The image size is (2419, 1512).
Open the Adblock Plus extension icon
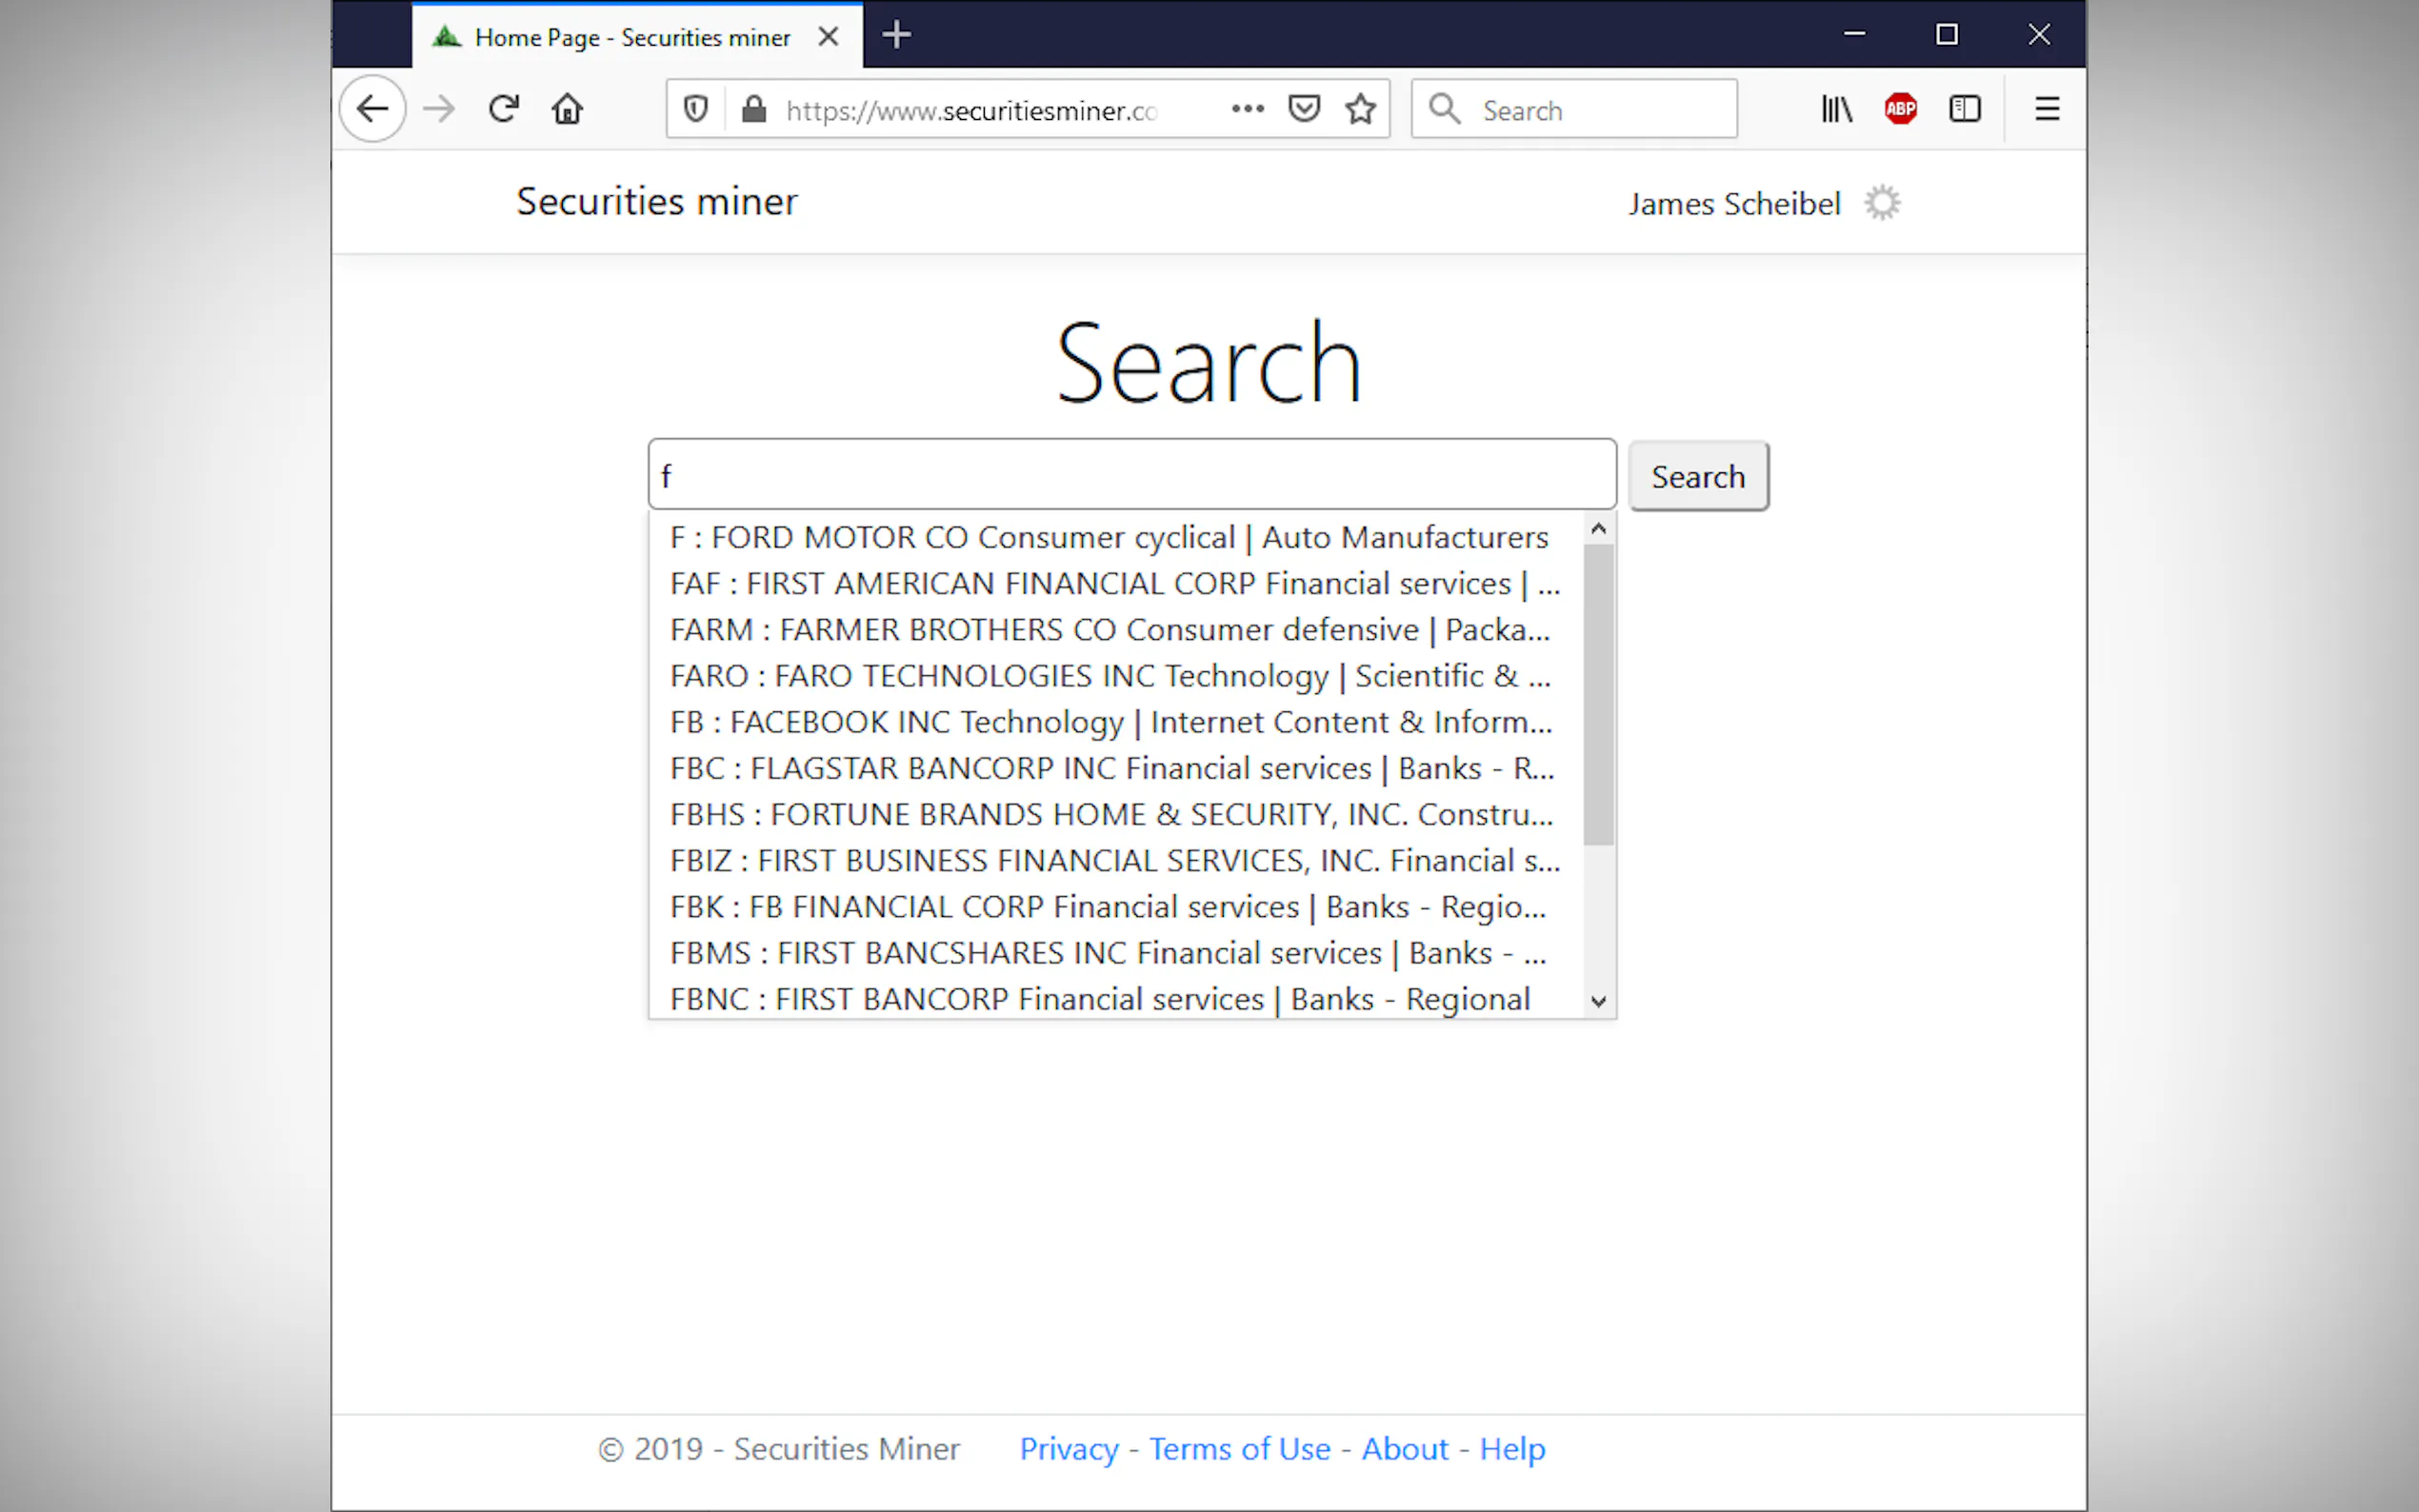1900,109
